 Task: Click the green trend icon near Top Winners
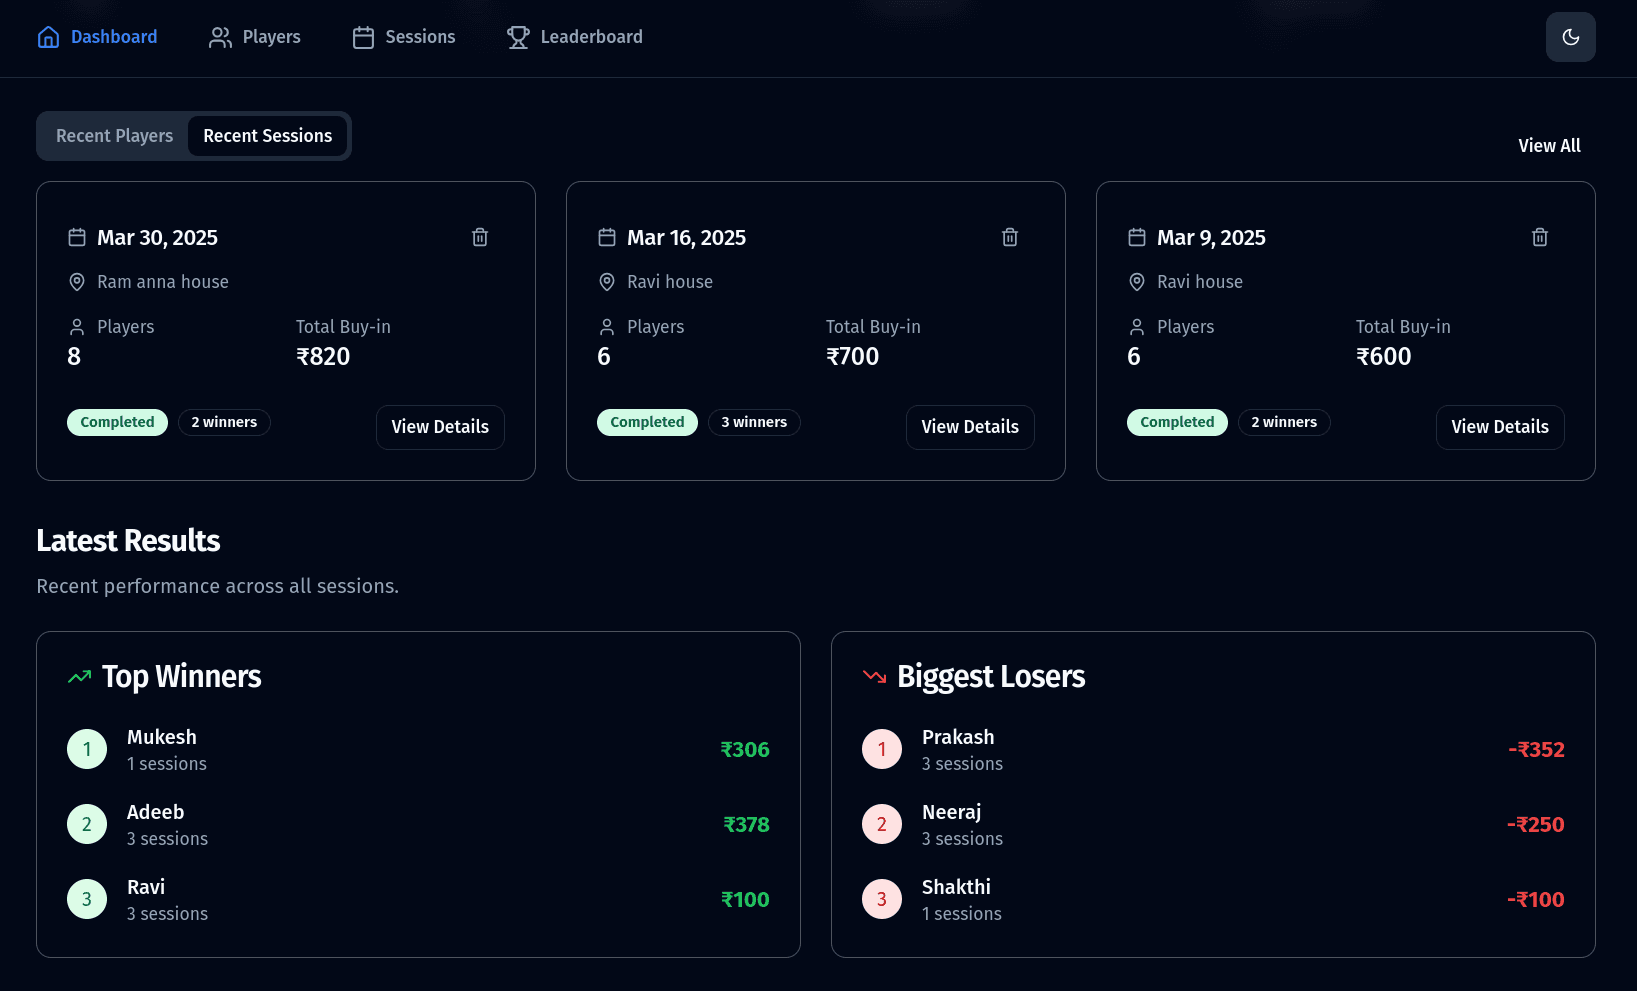click(79, 676)
